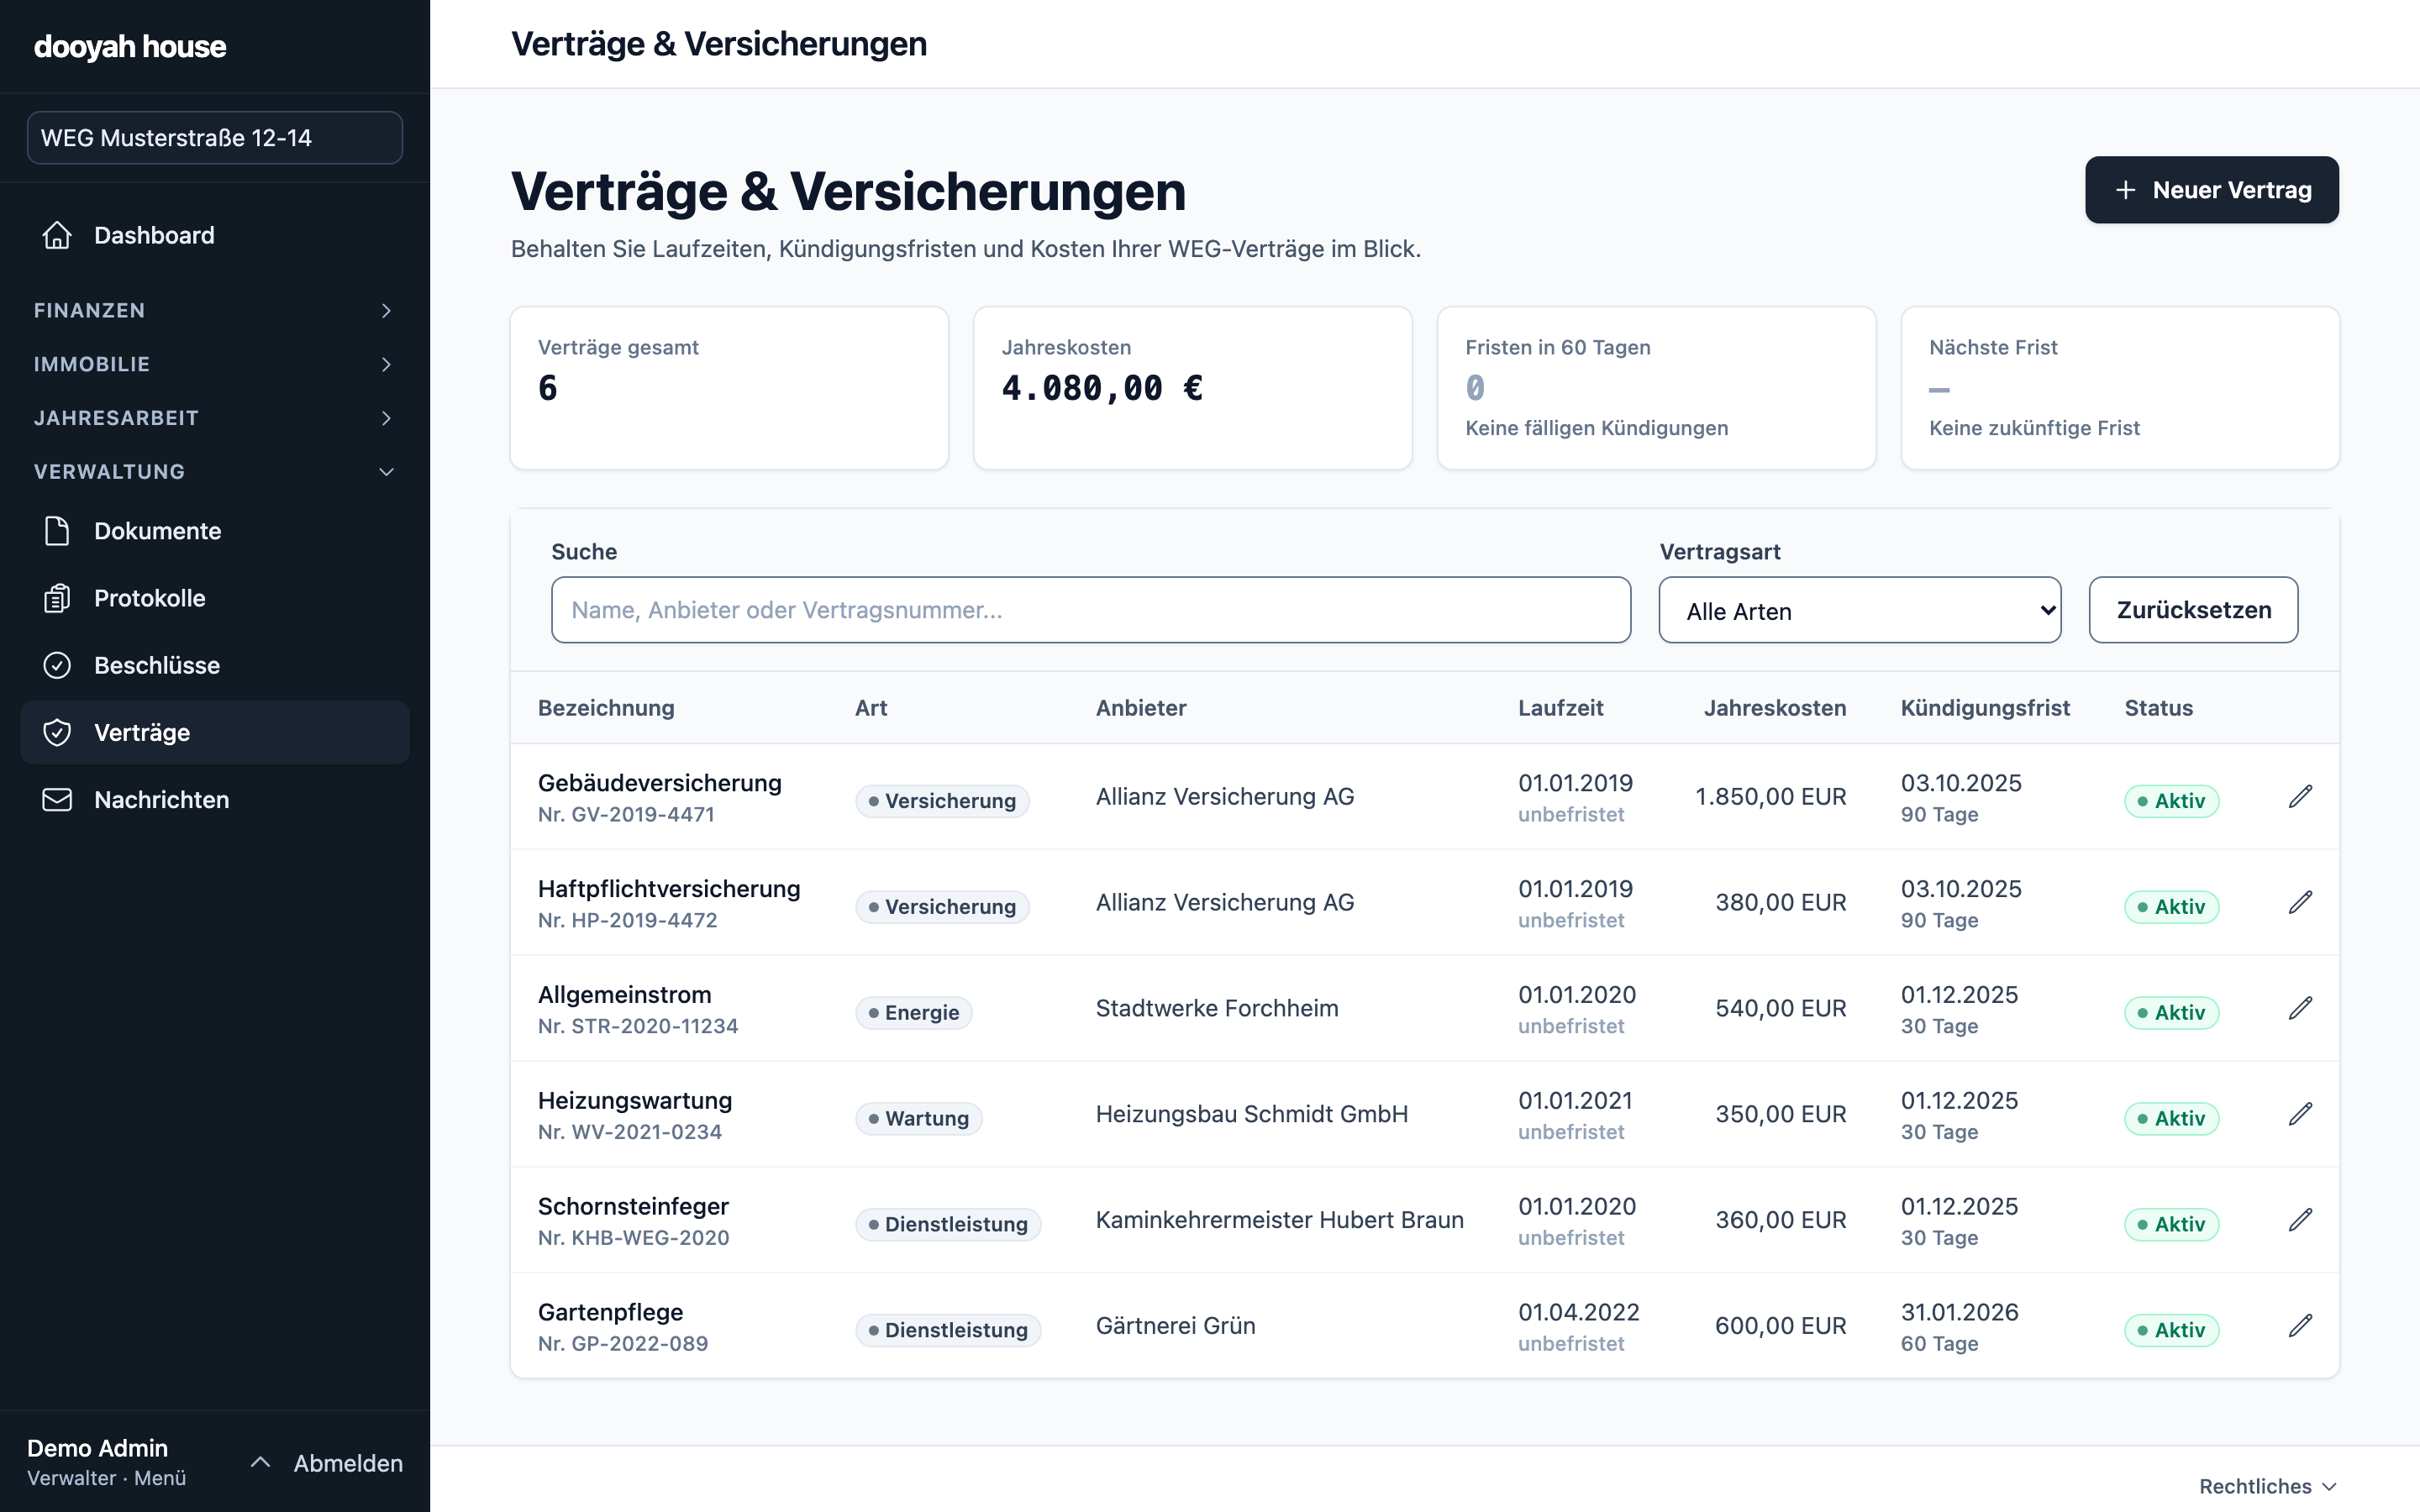Click the Verträge gesamt summary card
This screenshot has width=2420, height=1512.
[729, 388]
